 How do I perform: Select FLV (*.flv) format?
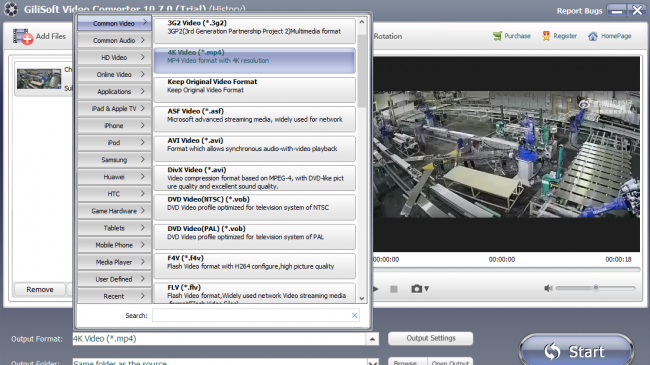tap(255, 293)
